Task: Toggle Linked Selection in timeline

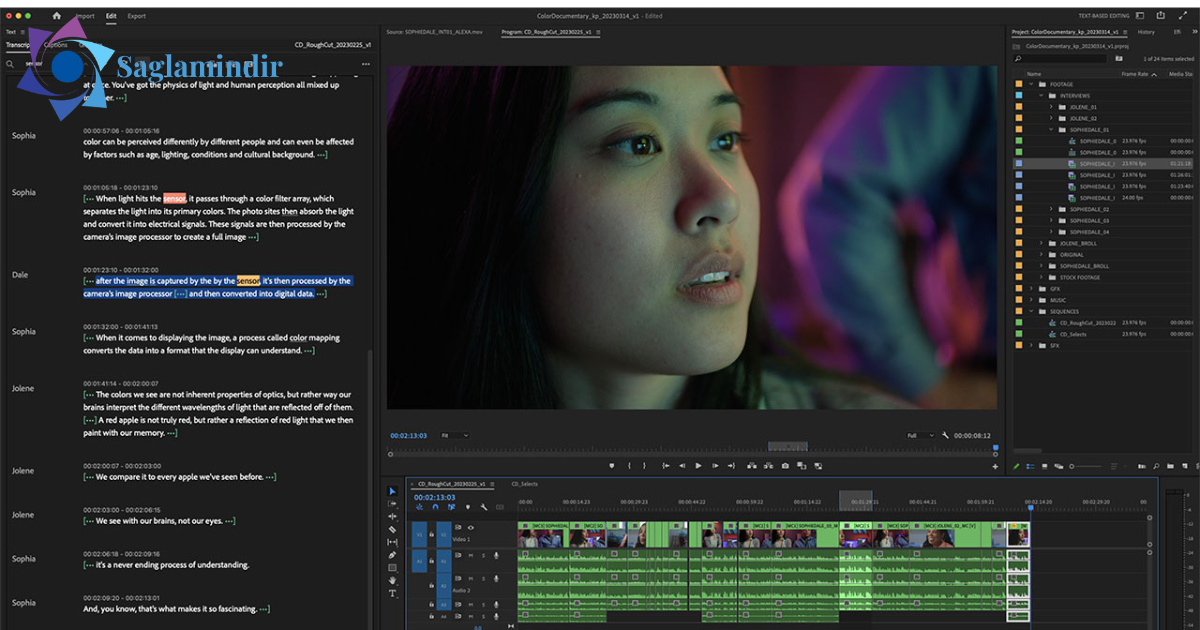Action: tap(451, 507)
